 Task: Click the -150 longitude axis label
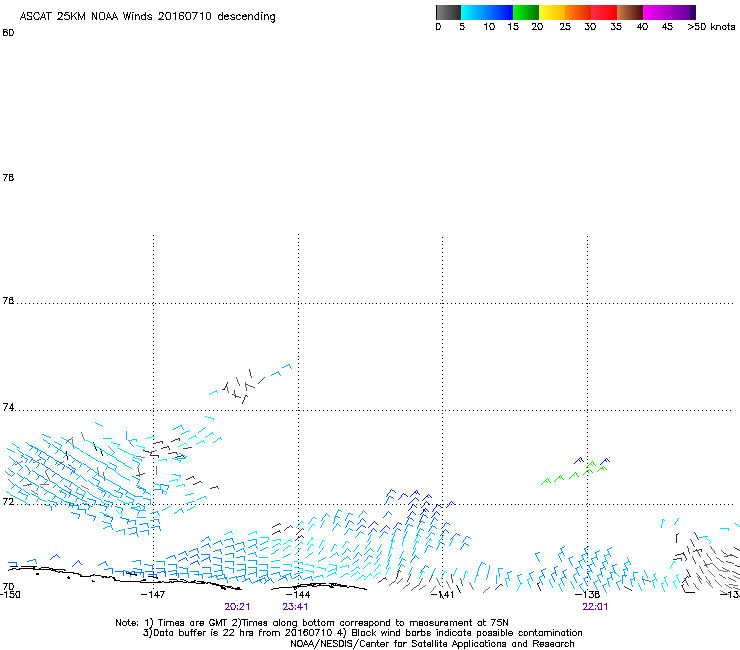click(10, 594)
